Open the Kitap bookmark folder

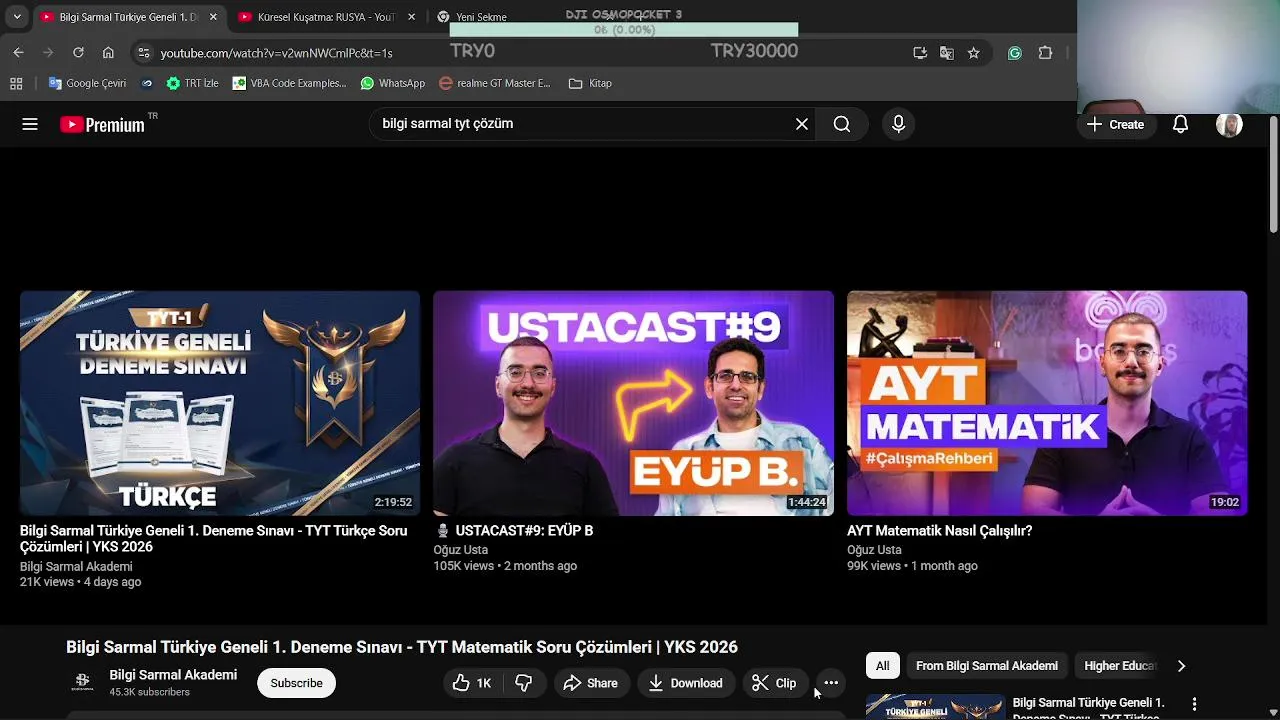click(590, 83)
